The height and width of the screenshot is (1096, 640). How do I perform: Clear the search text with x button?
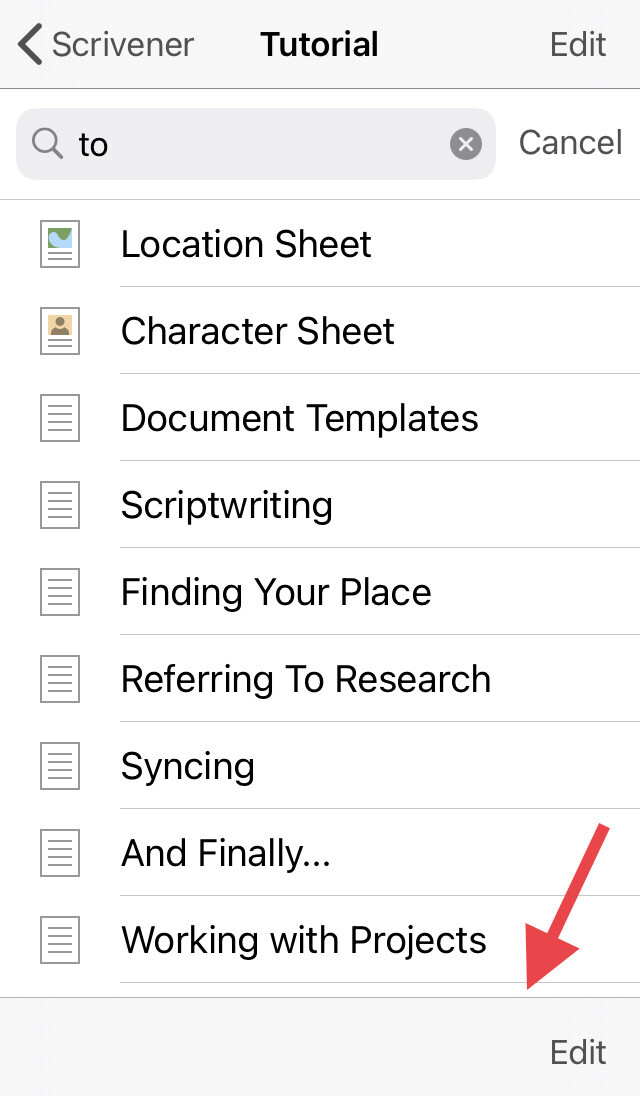[466, 144]
